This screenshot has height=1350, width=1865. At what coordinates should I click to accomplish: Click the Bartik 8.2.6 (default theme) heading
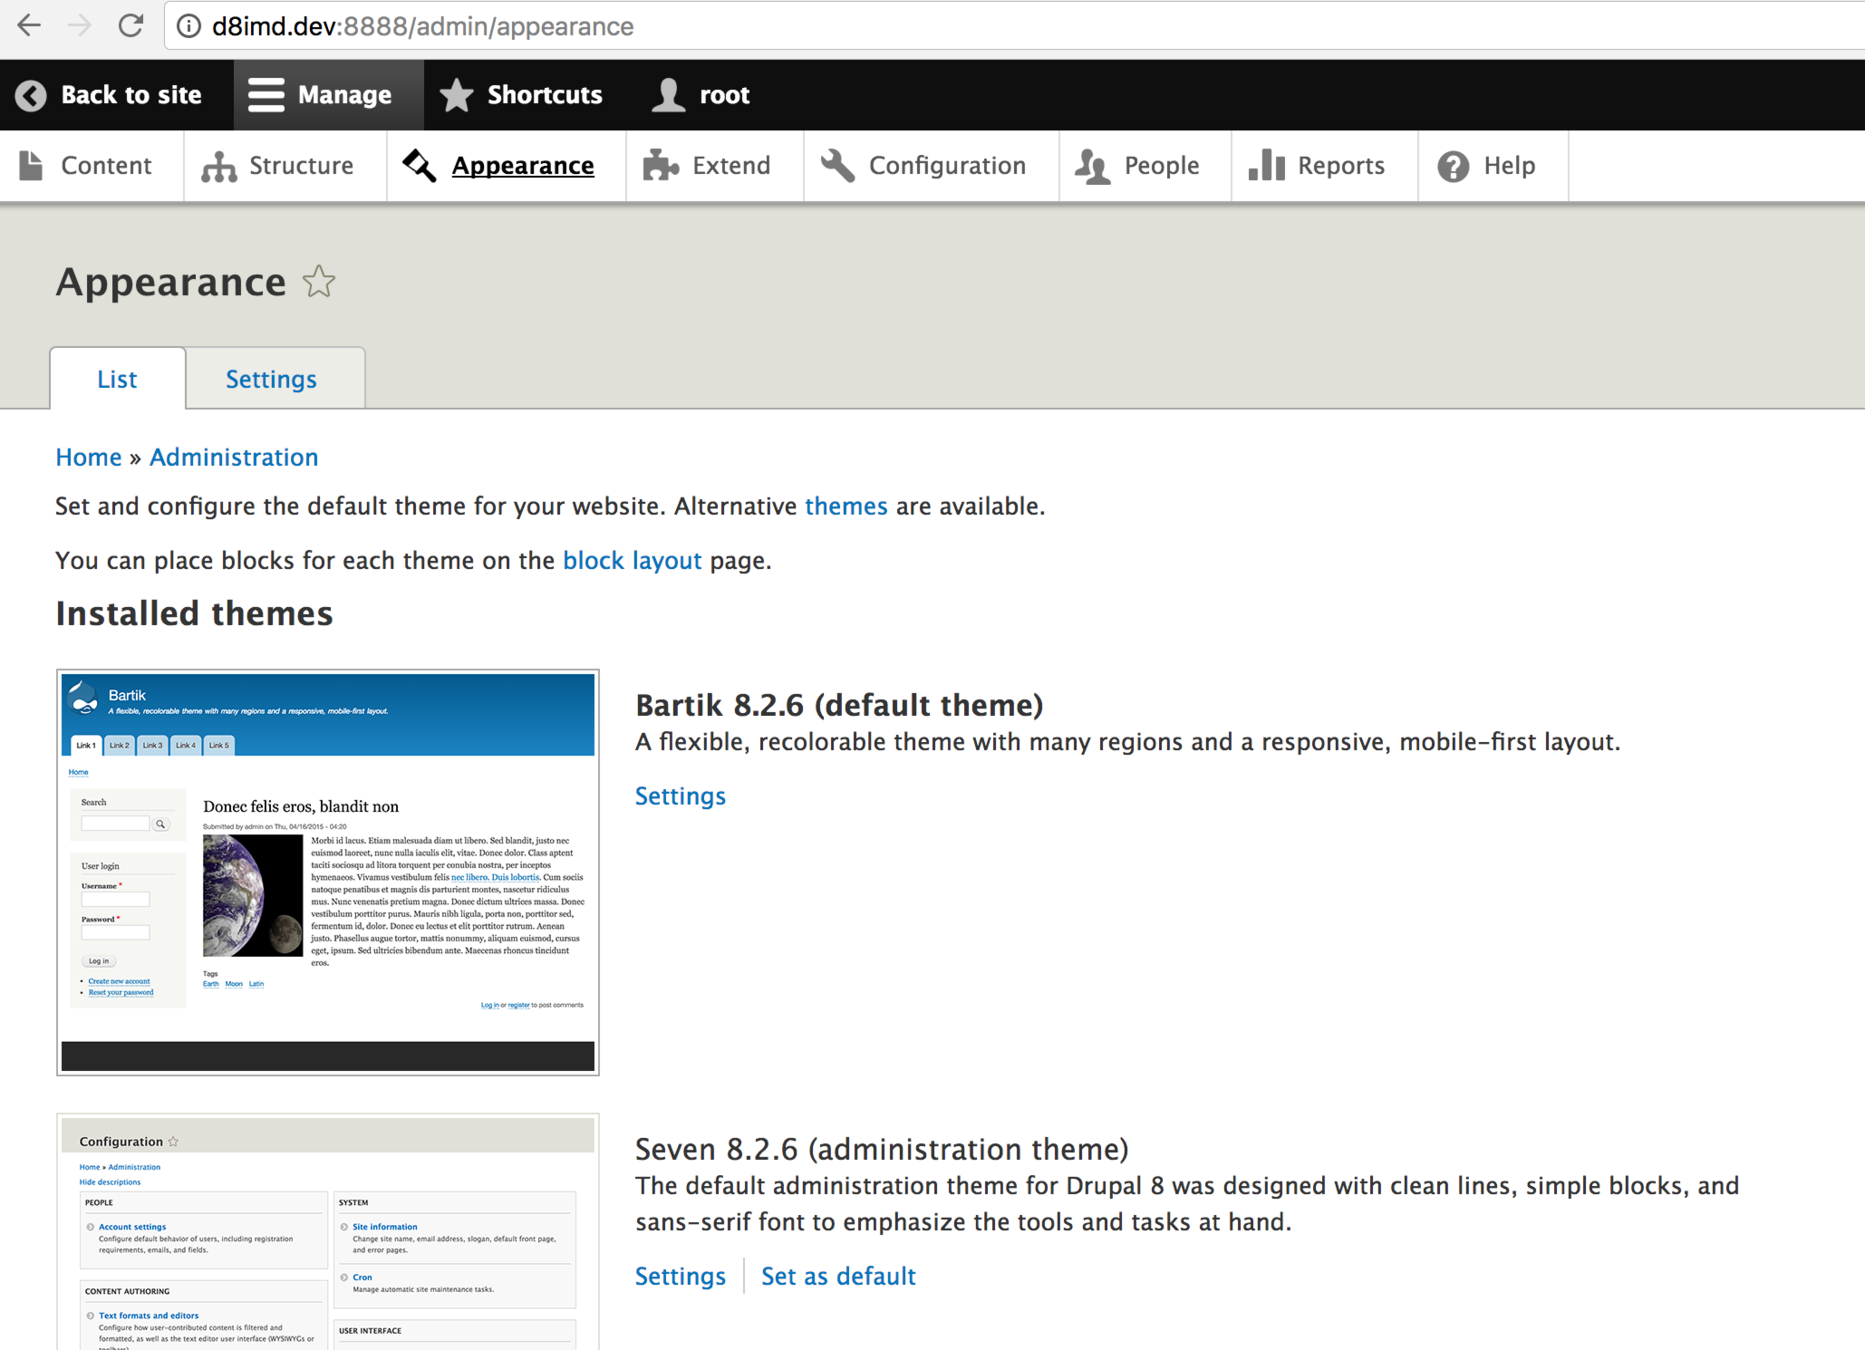pyautogui.click(x=839, y=705)
